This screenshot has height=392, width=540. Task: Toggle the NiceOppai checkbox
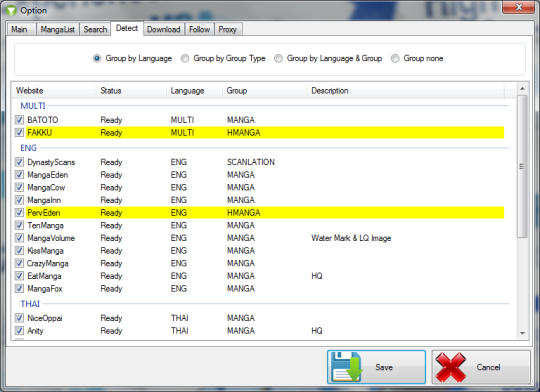(19, 318)
